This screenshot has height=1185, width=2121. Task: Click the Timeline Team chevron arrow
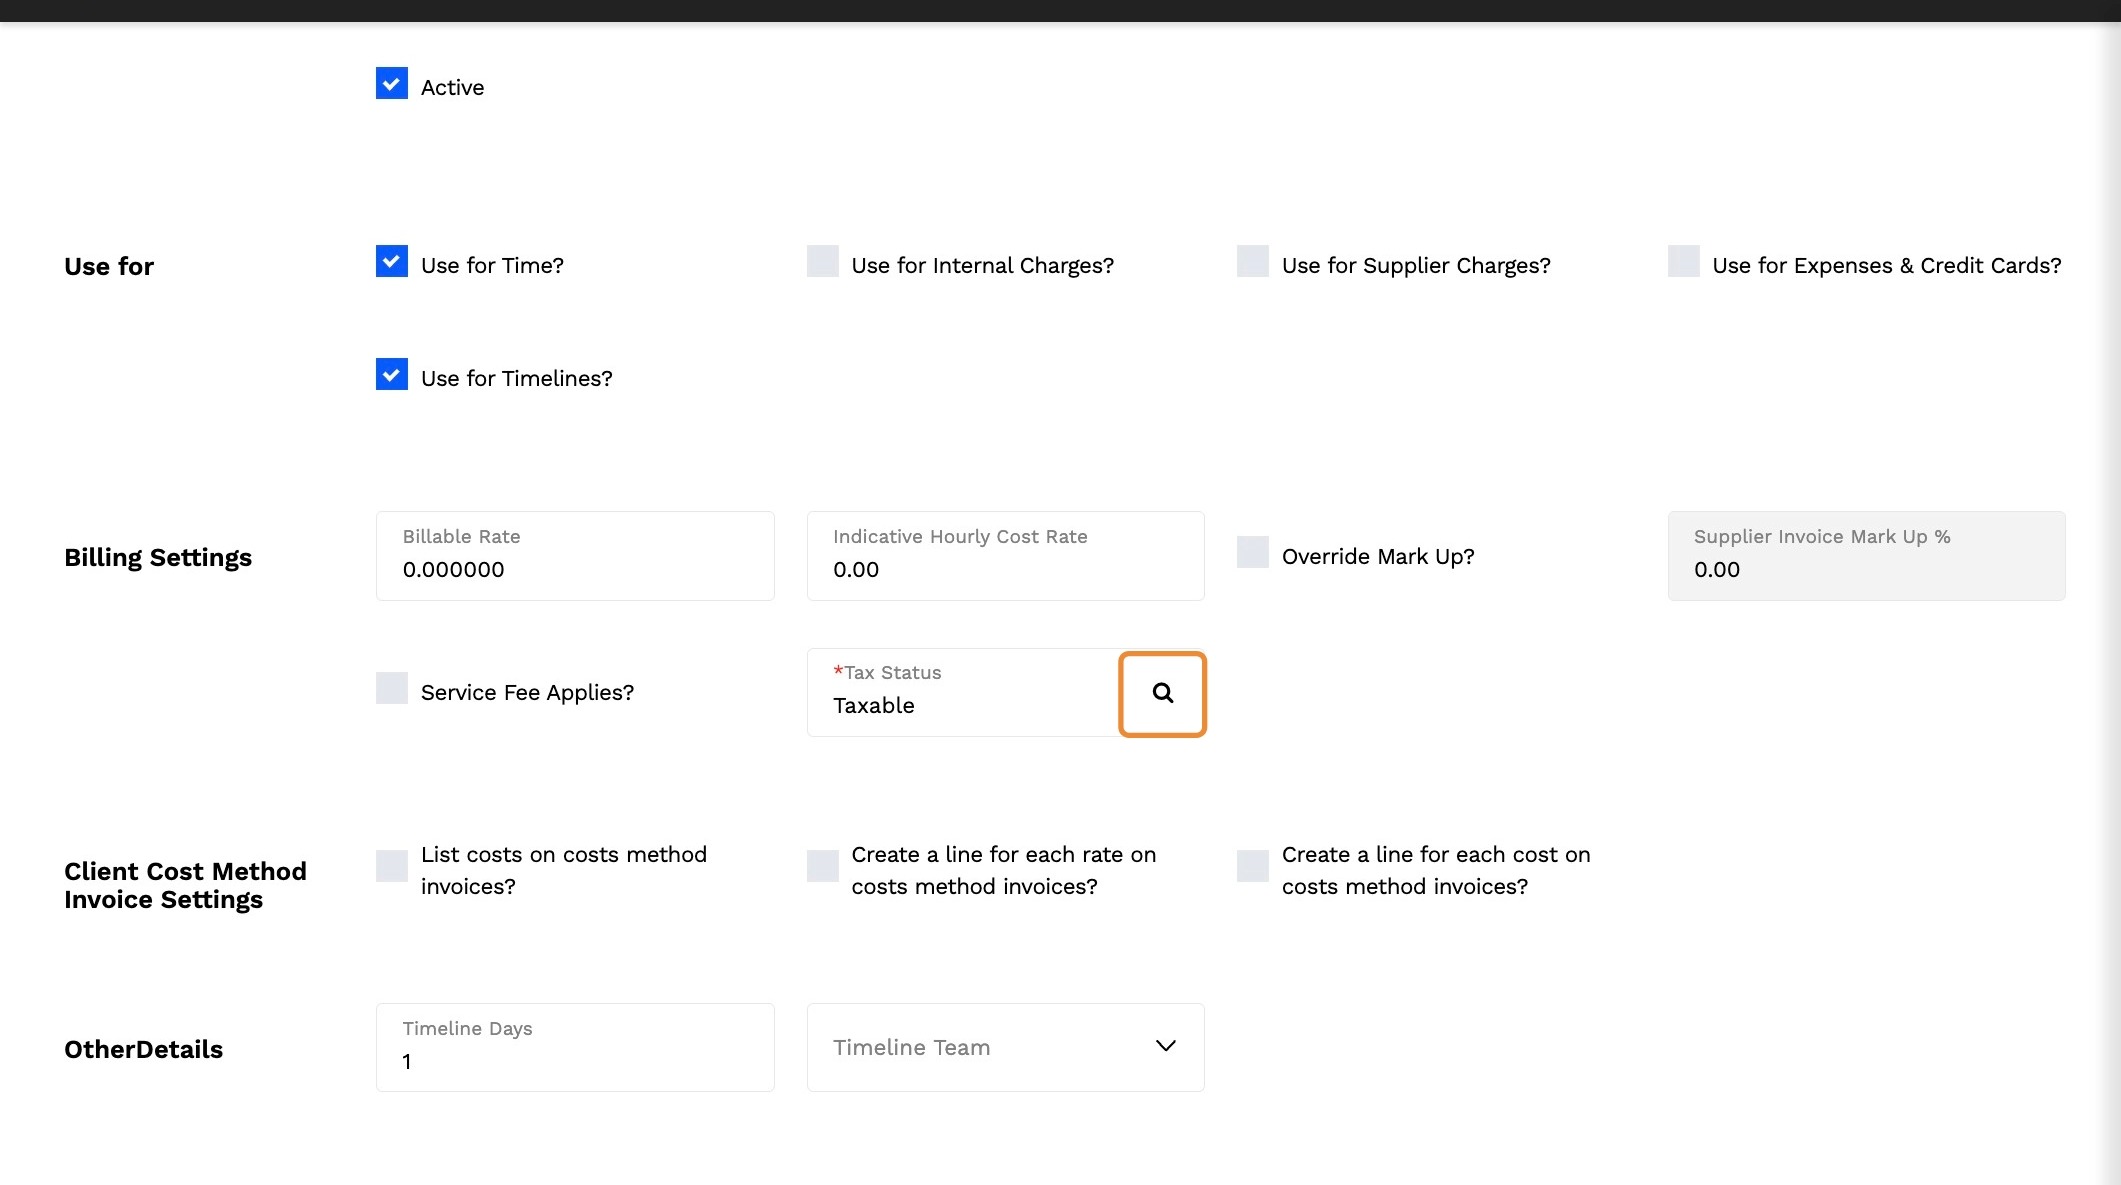click(1165, 1046)
